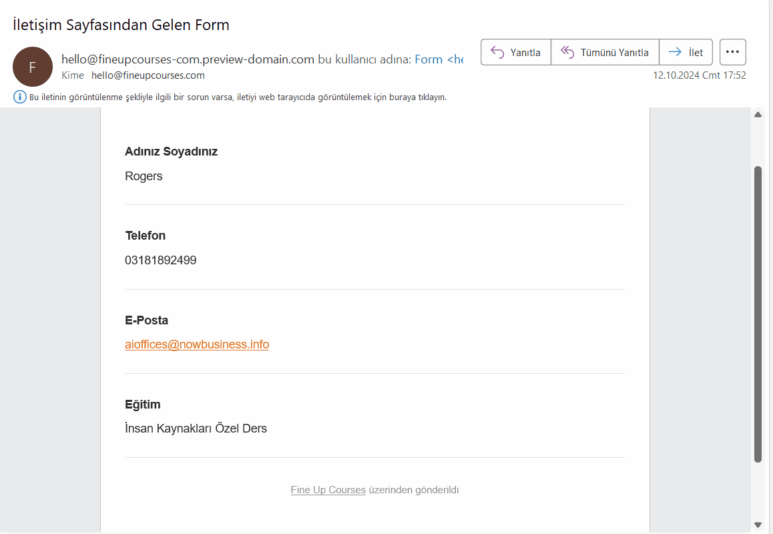Click the name value Rogers

[144, 176]
